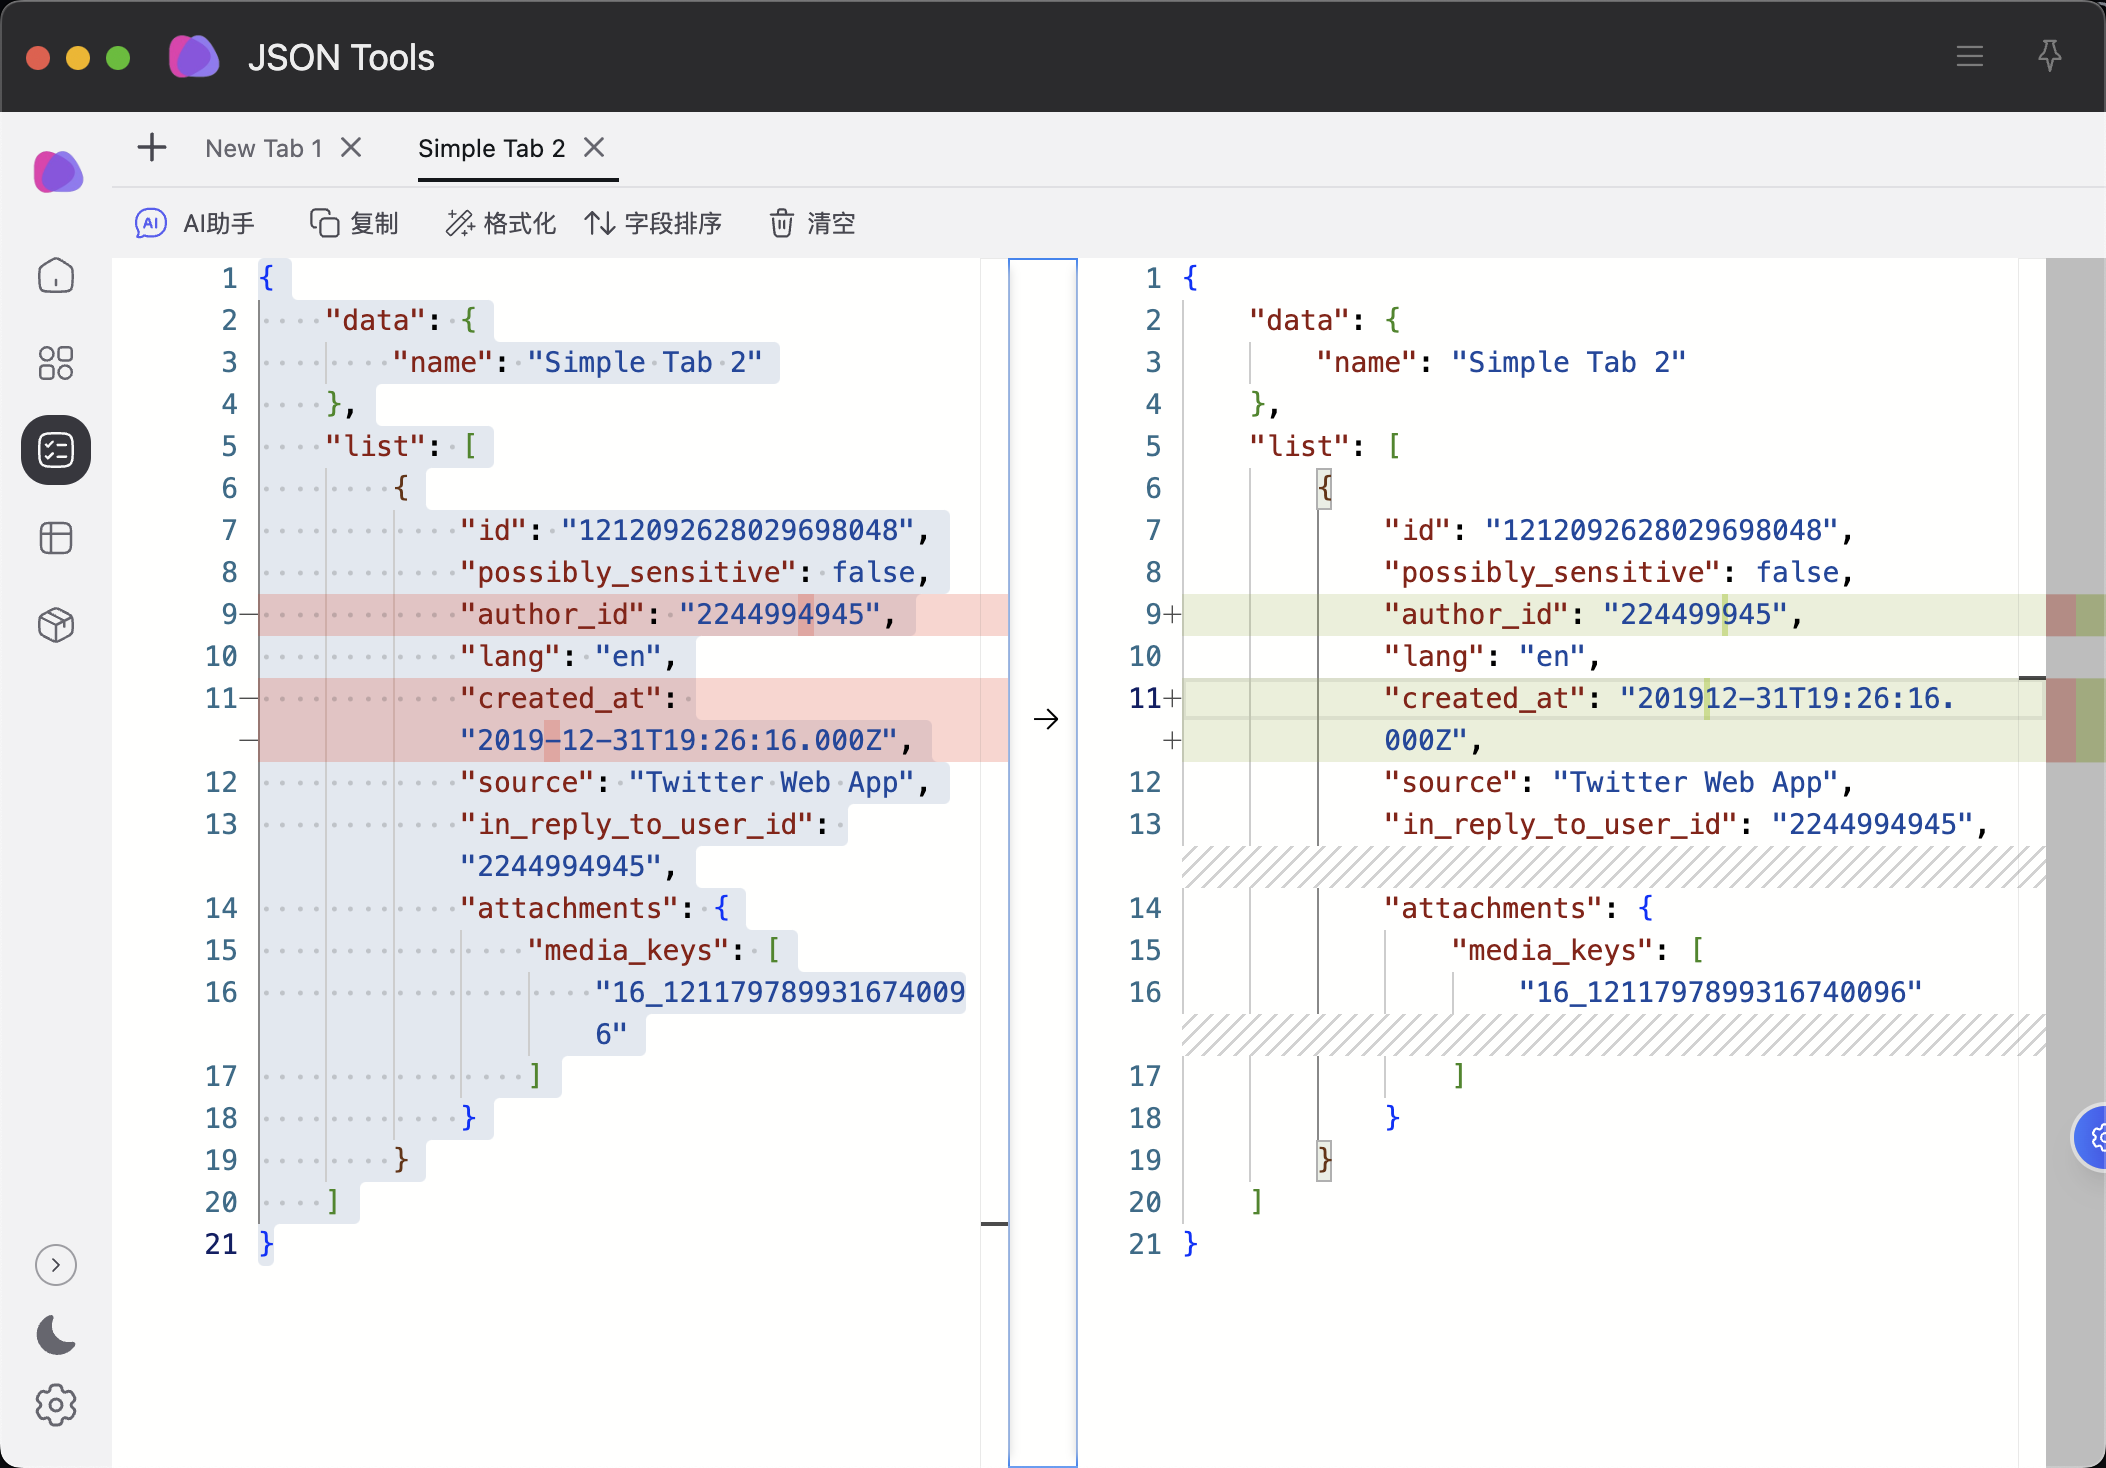Open the table layout sidebar icon
The width and height of the screenshot is (2106, 1468).
point(56,538)
